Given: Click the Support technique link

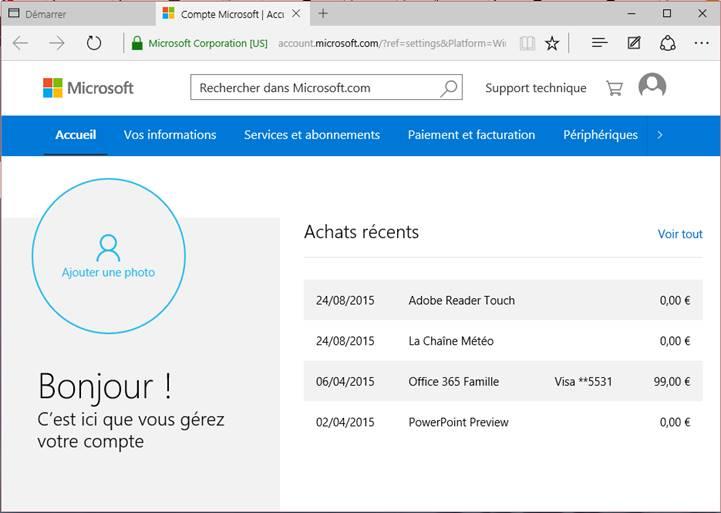Looking at the screenshot, I should [x=536, y=88].
